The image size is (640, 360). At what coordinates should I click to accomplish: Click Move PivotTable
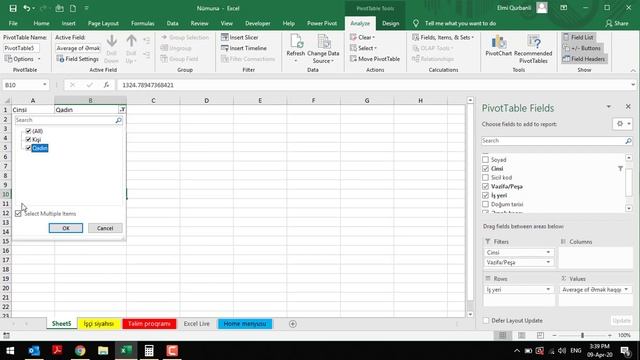pos(375,59)
